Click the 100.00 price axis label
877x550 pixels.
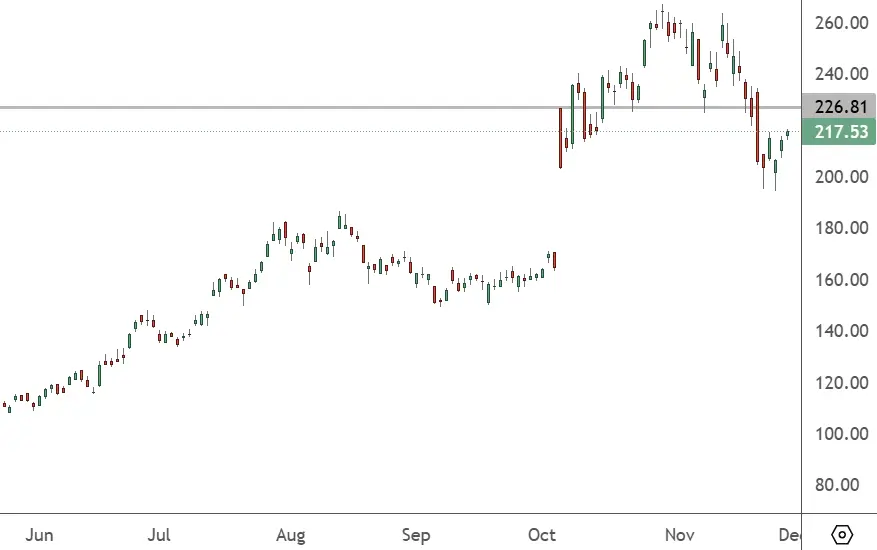(839, 434)
